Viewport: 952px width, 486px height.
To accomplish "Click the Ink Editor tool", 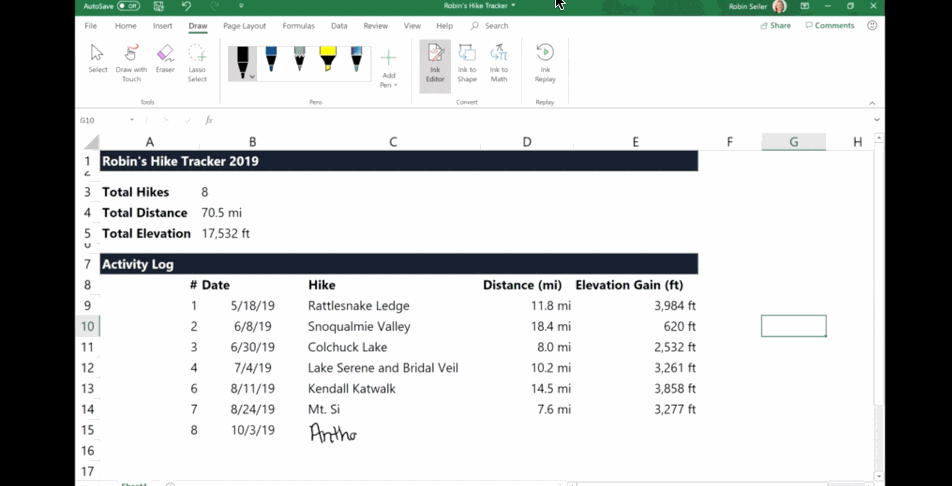I will pyautogui.click(x=435, y=62).
